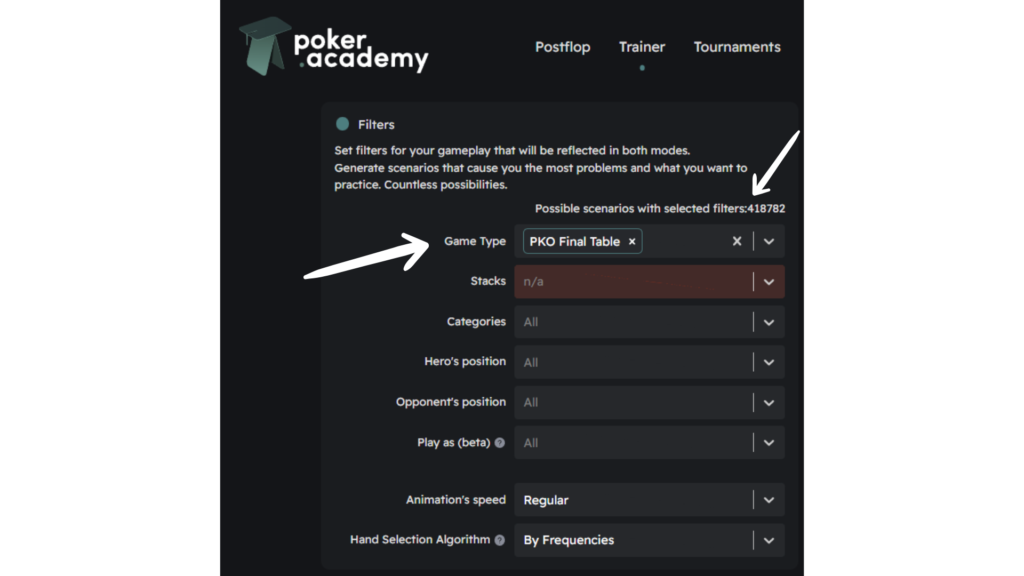Expand the Opponent's position dropdown
1024x576 pixels.
tap(769, 402)
